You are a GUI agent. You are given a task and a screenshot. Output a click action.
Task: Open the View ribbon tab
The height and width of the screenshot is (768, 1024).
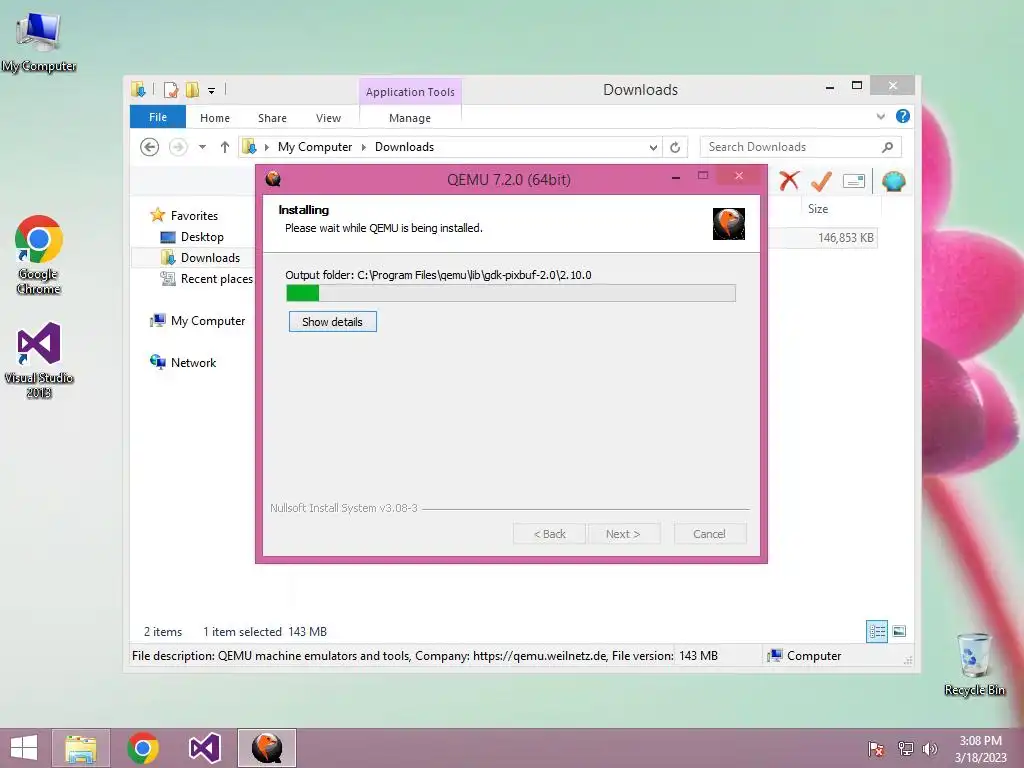click(x=328, y=118)
